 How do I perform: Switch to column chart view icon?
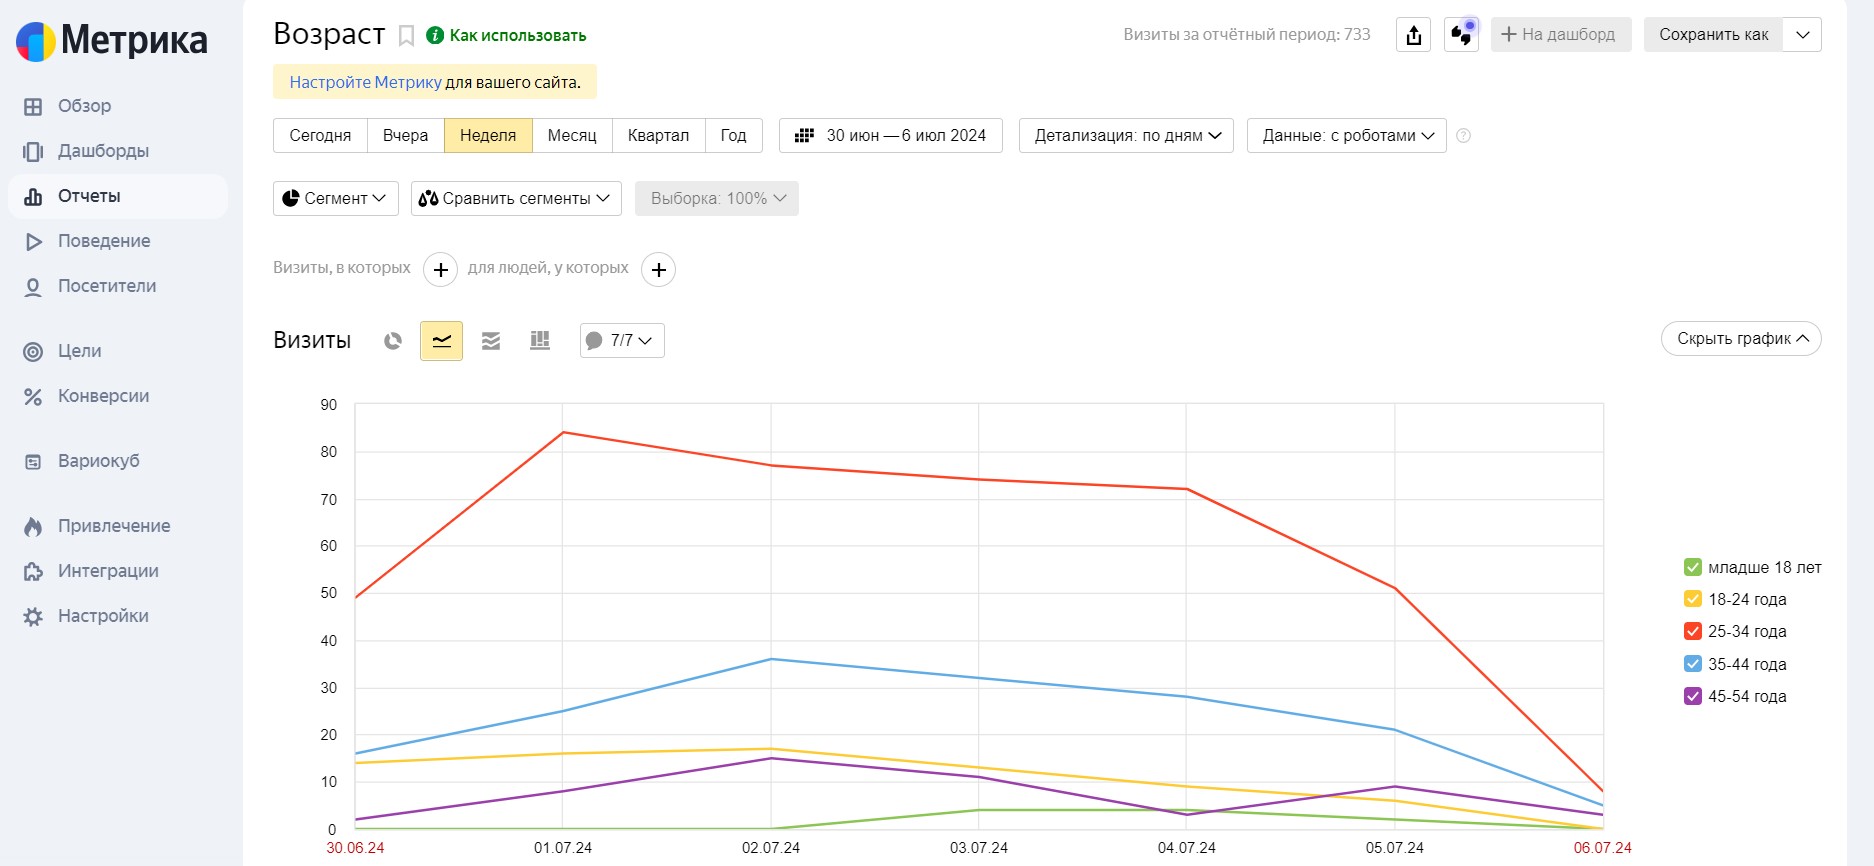click(x=540, y=341)
